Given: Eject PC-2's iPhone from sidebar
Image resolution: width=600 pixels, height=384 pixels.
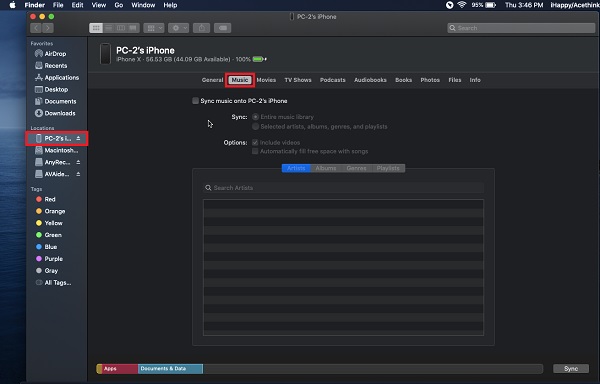Looking at the screenshot, I should (78, 138).
